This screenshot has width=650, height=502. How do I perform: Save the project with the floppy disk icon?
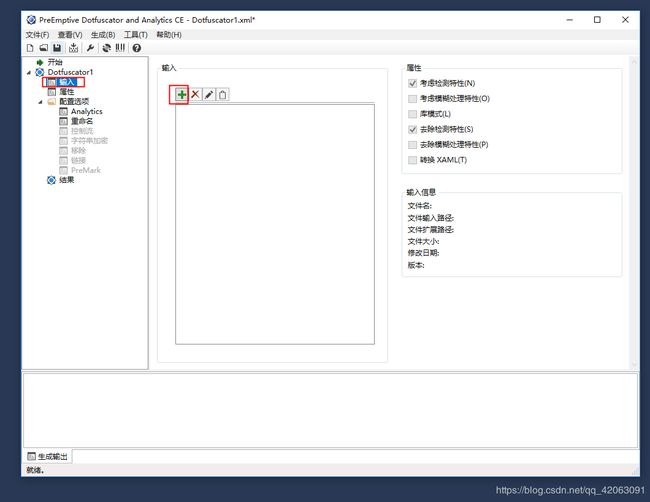pos(57,48)
